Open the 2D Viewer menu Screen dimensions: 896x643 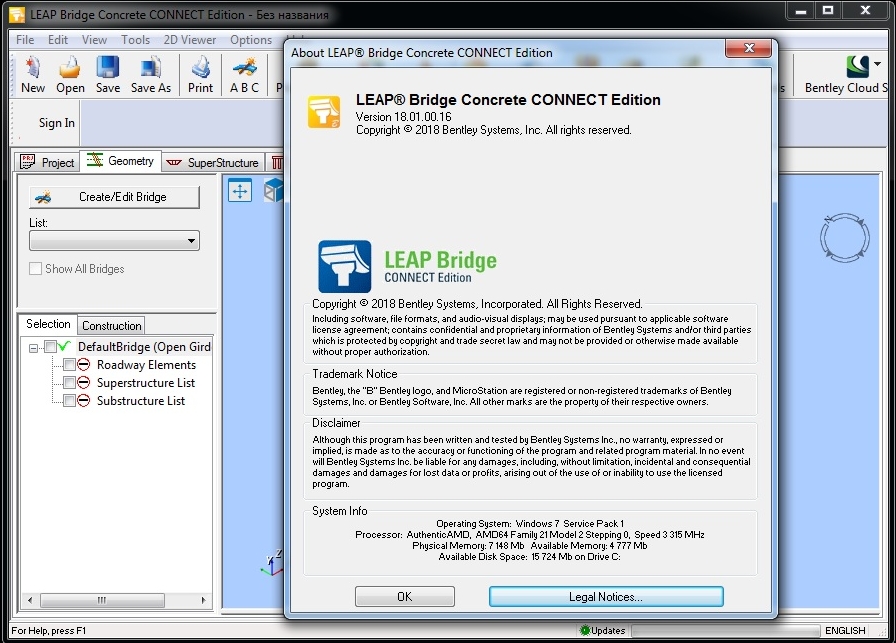click(x=190, y=39)
